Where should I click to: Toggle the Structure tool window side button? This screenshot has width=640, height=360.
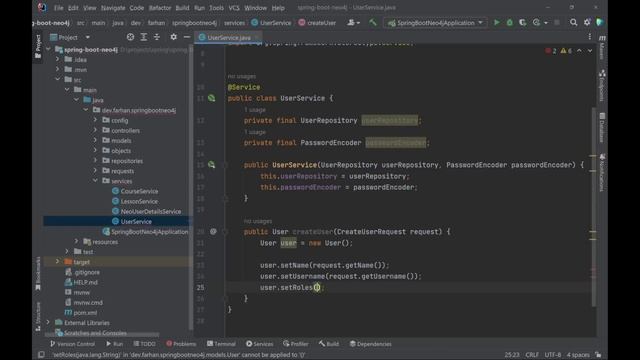(38, 316)
